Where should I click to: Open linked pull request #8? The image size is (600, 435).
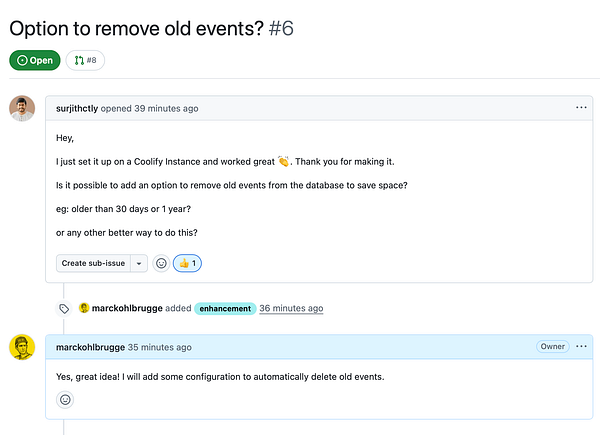(85, 60)
